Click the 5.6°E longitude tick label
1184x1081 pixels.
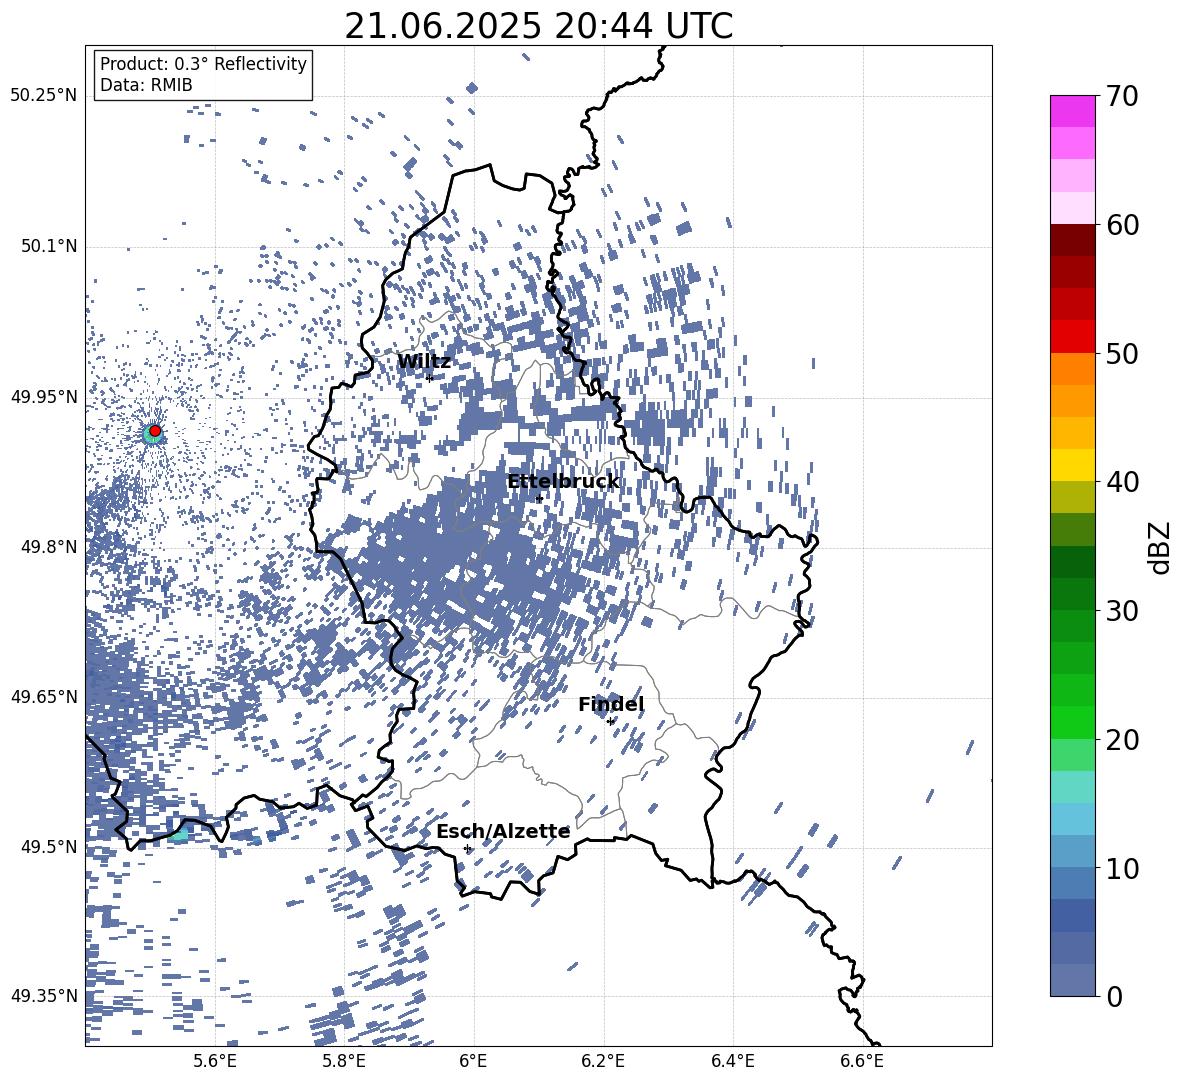coord(215,1061)
